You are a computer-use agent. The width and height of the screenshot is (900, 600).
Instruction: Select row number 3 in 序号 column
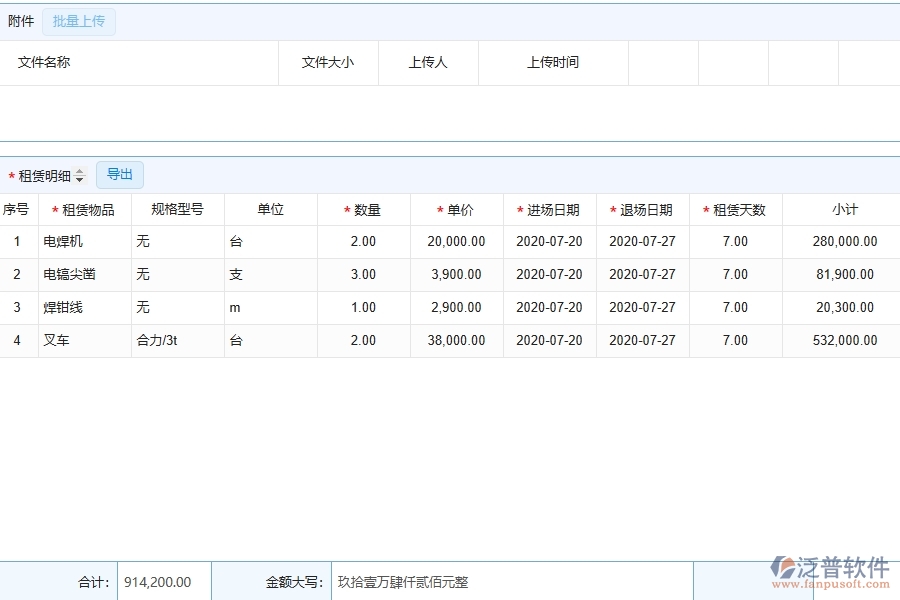(17, 307)
